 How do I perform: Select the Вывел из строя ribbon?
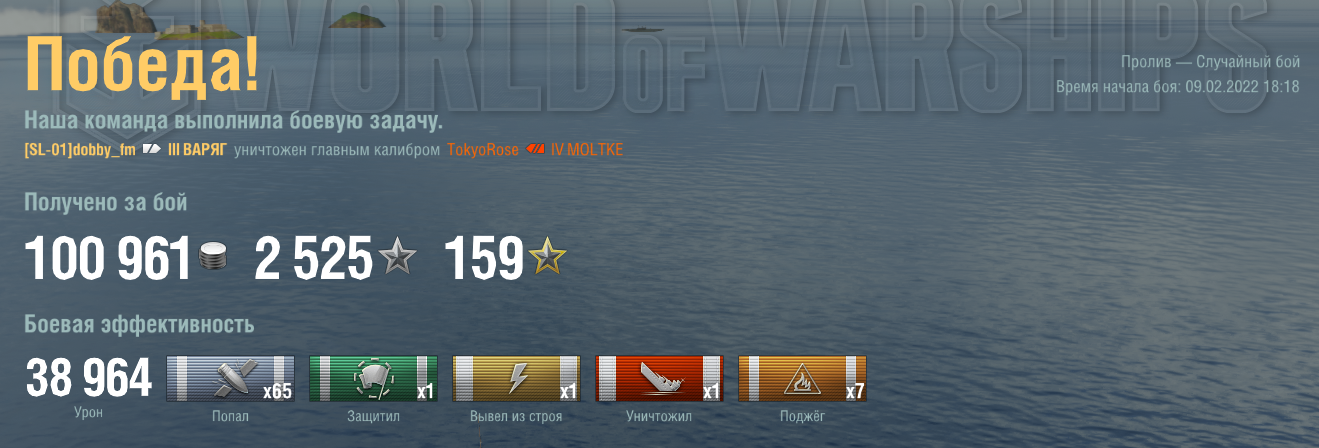pyautogui.click(x=516, y=379)
